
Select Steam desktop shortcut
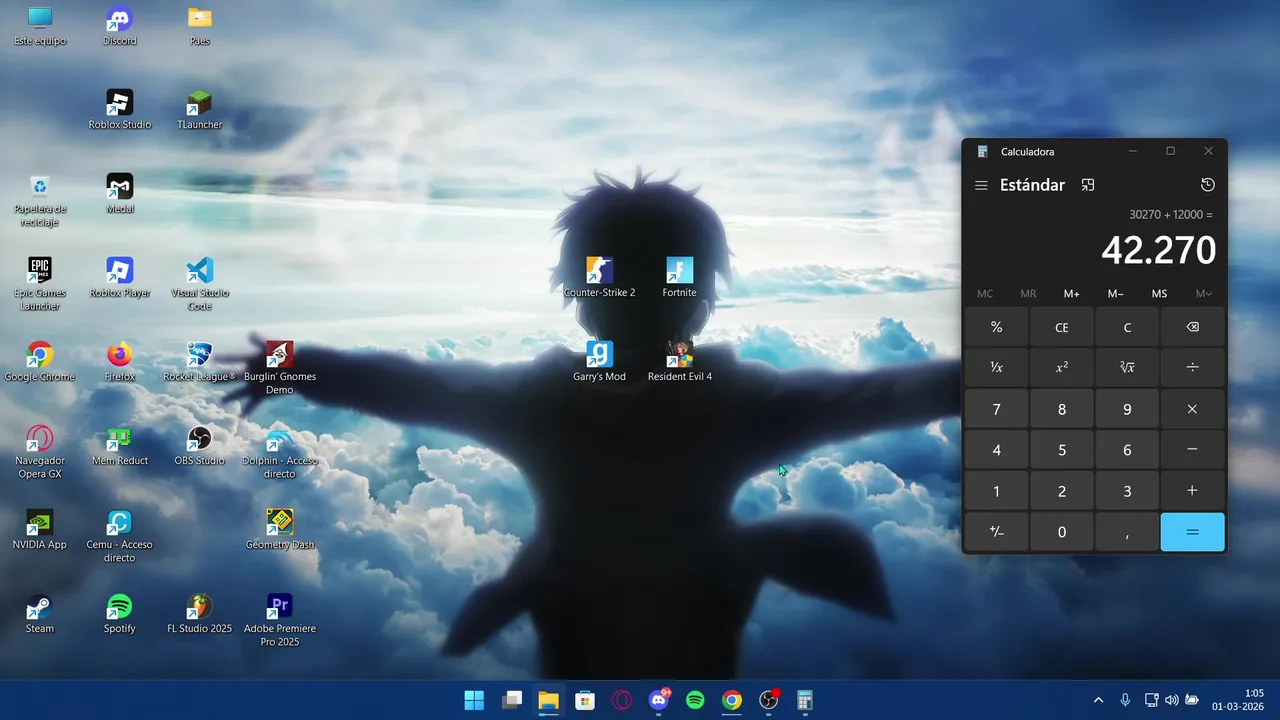[x=40, y=614]
